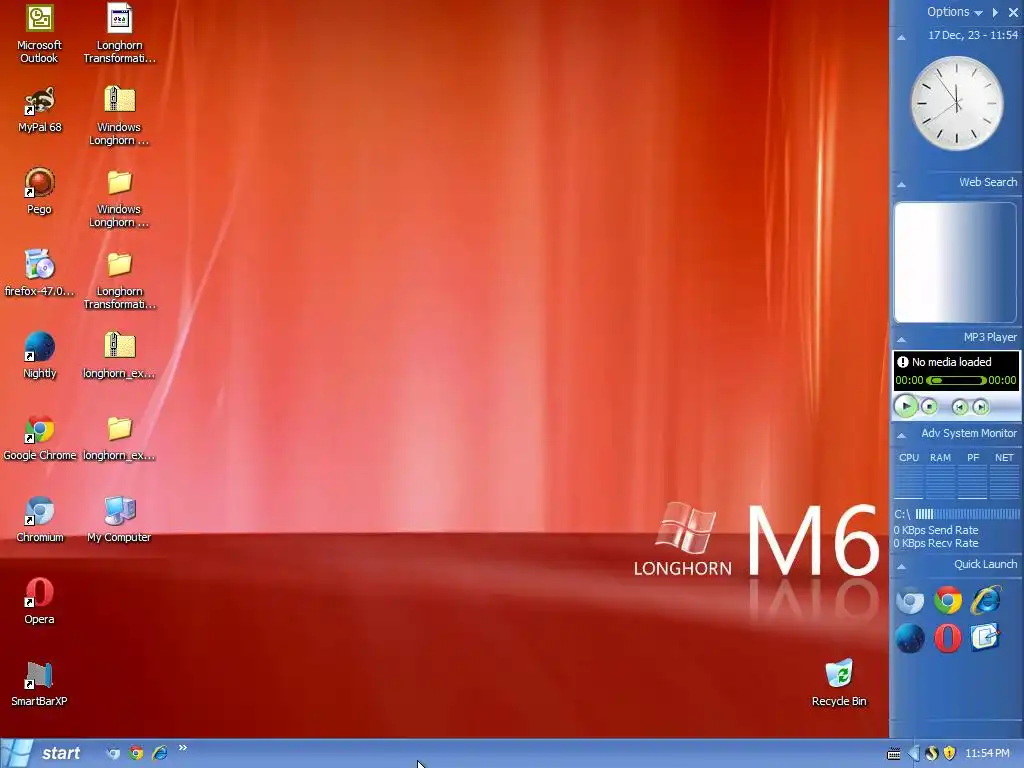Launch Internet Explorer from sidebar Quick Launch
The height and width of the screenshot is (768, 1024).
tap(985, 600)
